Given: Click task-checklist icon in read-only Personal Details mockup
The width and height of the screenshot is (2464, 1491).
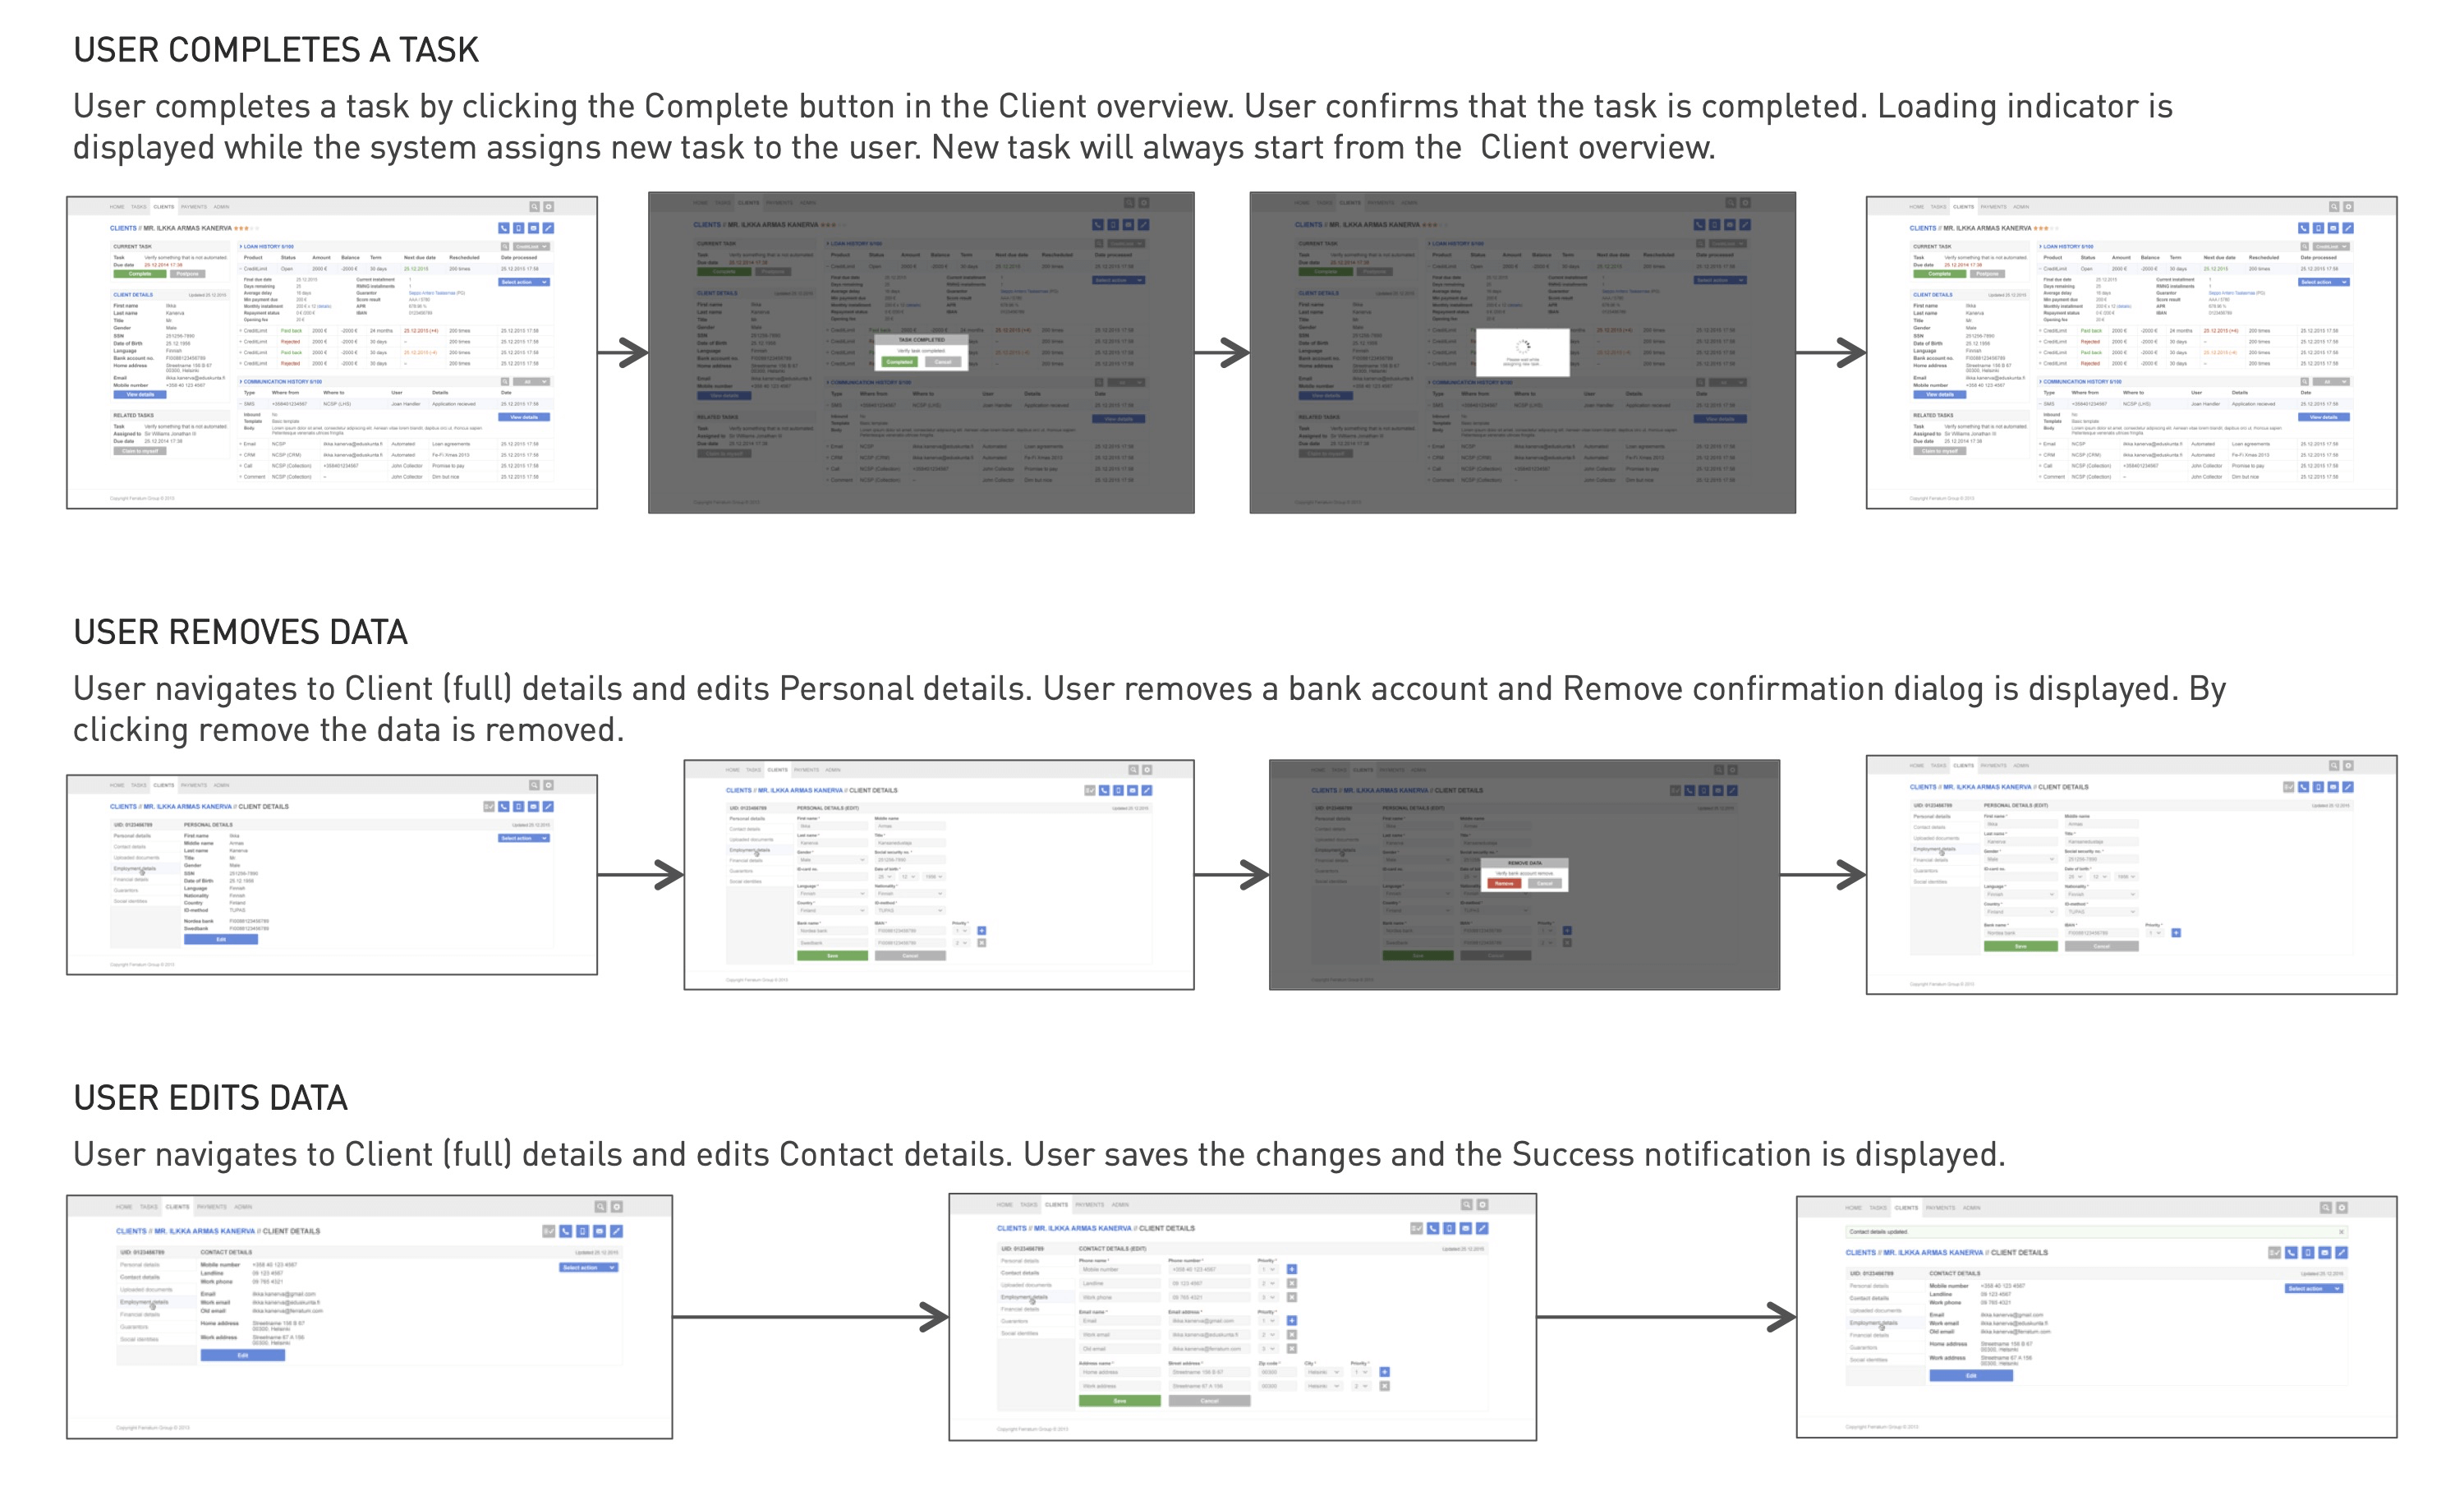Looking at the screenshot, I should click(489, 806).
